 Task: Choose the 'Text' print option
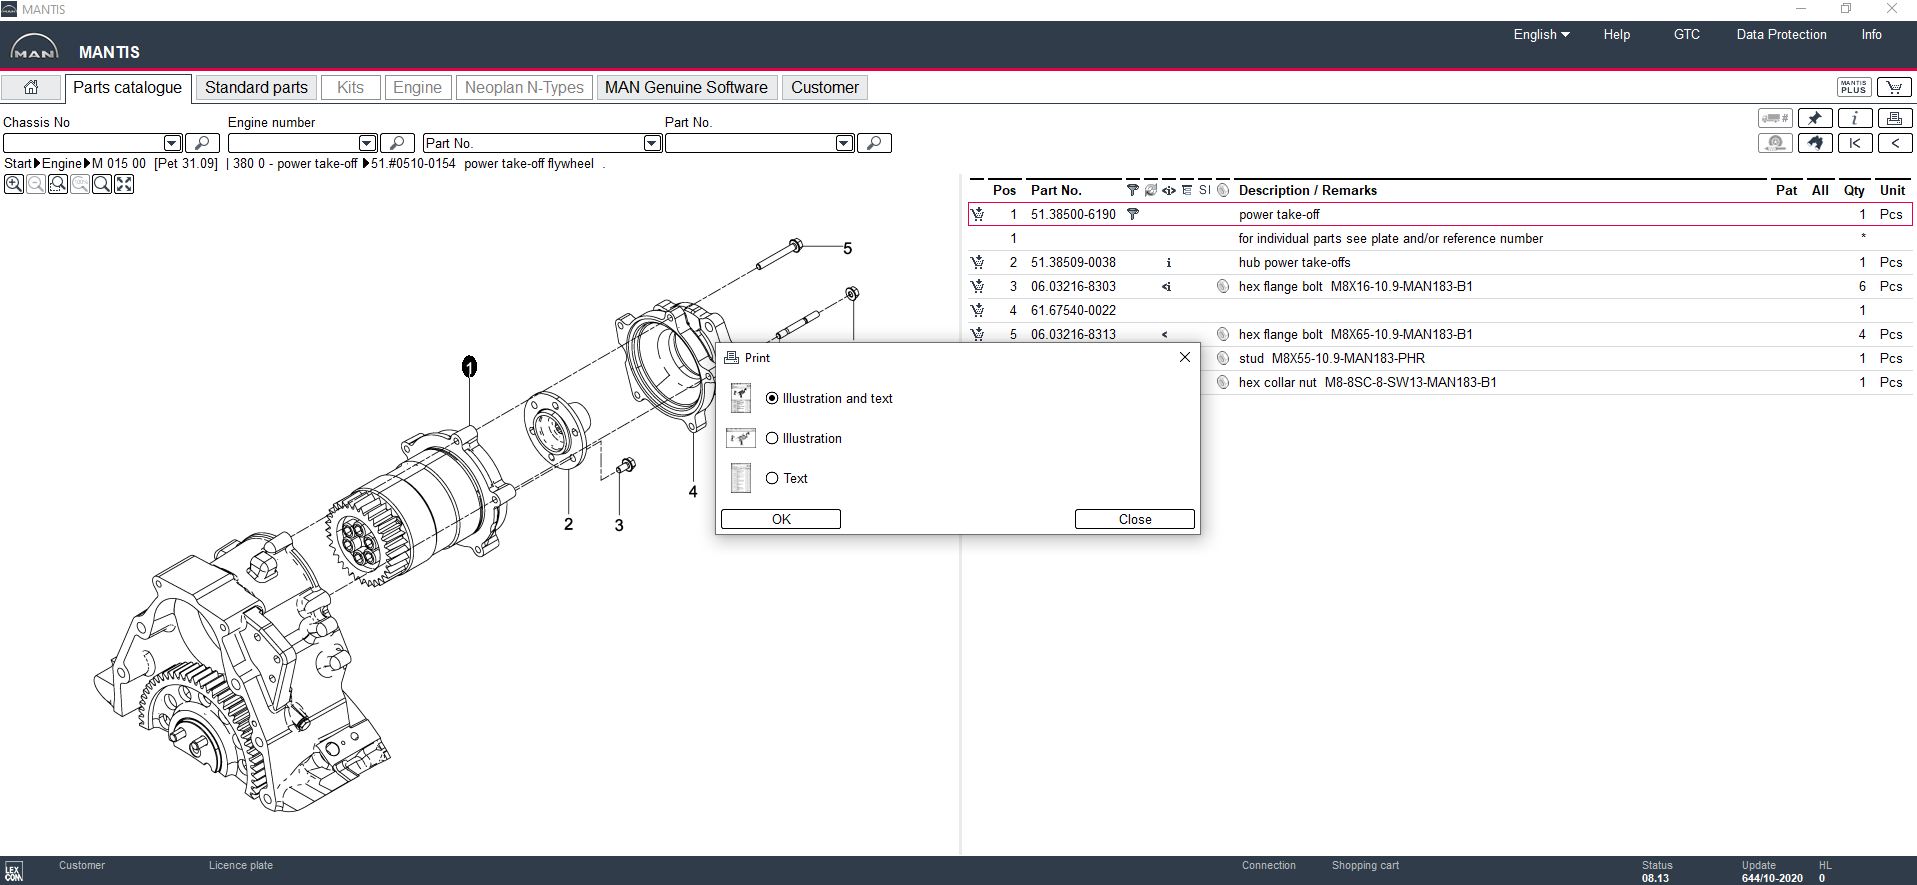772,478
